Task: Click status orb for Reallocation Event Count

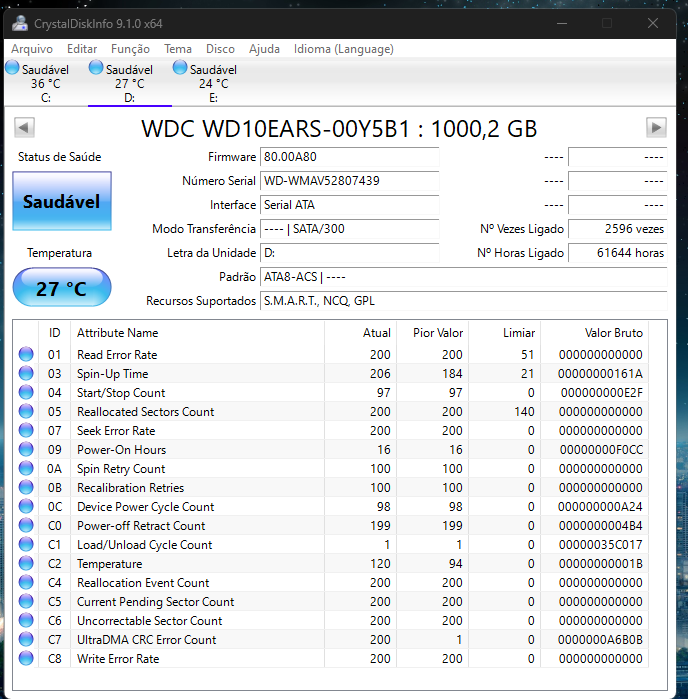Action: click(x=26, y=583)
